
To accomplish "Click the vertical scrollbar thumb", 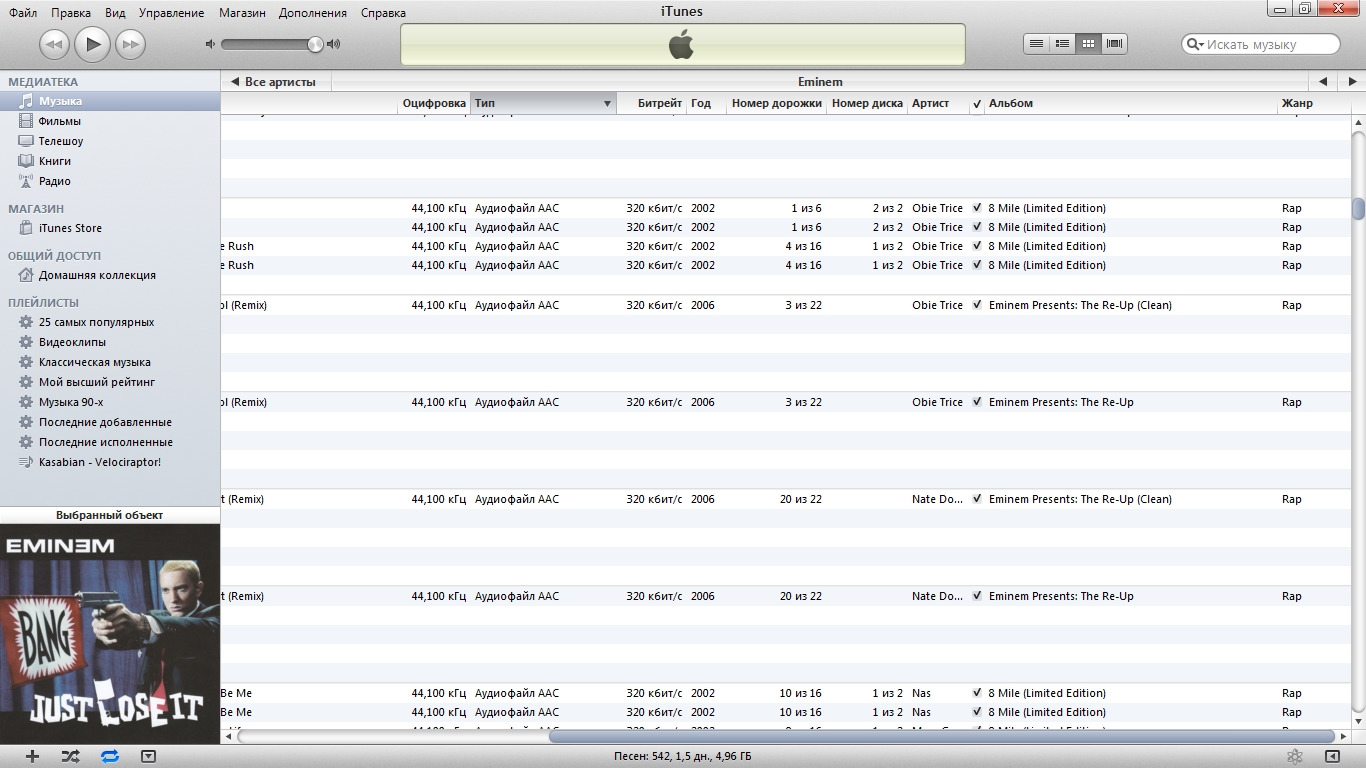I will click(1358, 209).
